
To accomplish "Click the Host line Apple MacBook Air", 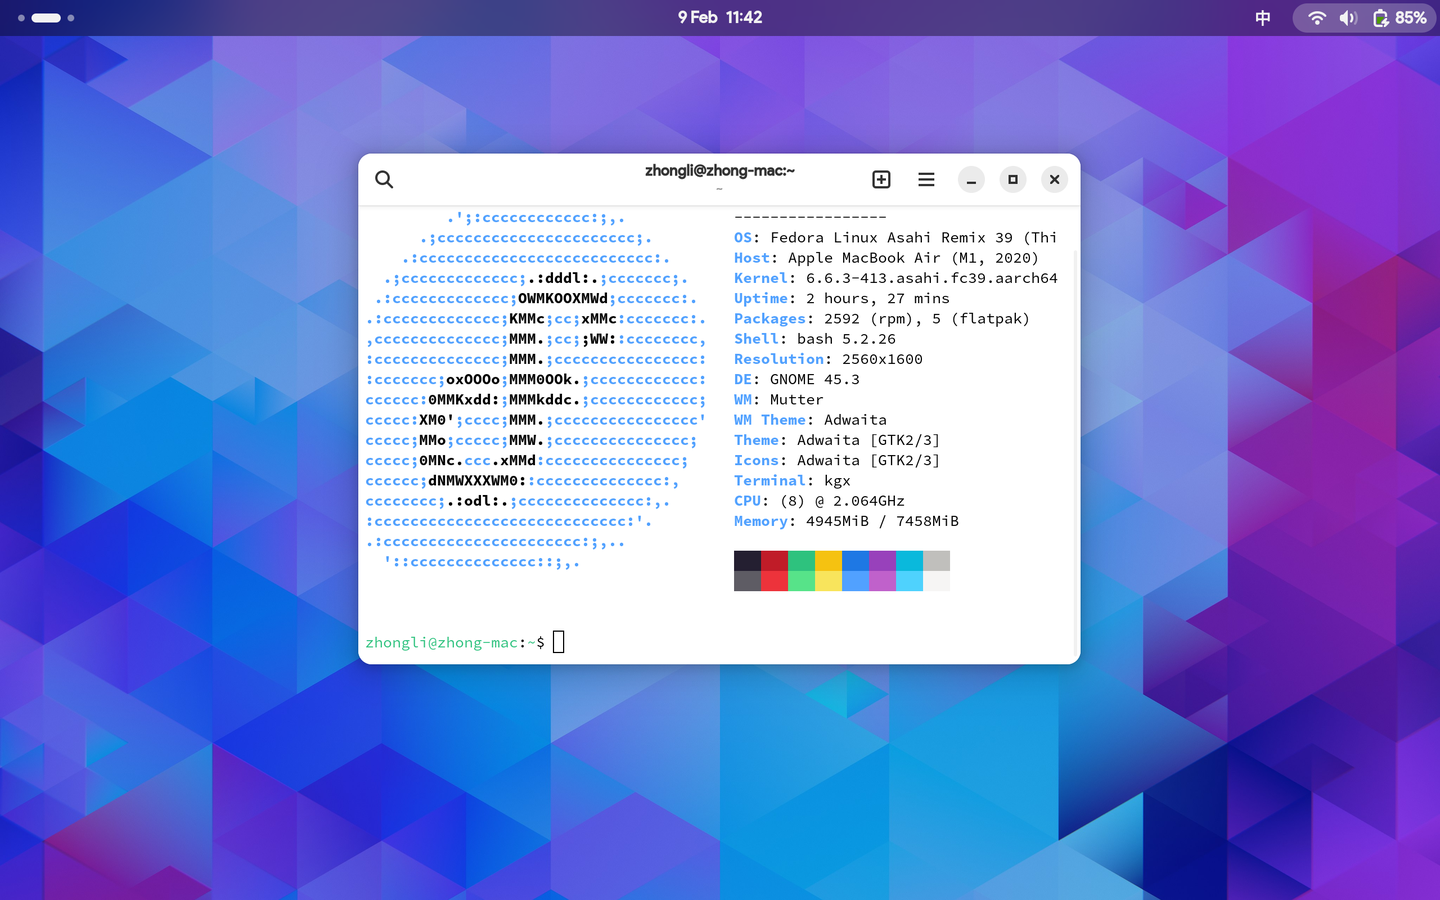I will point(886,258).
